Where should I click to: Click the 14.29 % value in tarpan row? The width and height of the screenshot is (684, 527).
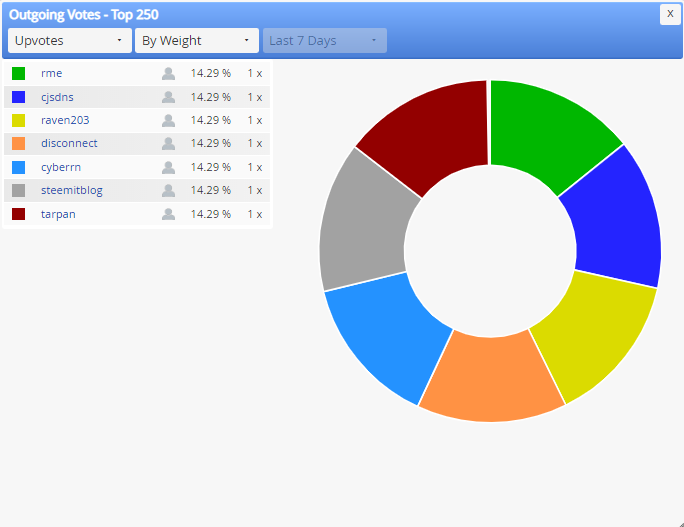211,214
